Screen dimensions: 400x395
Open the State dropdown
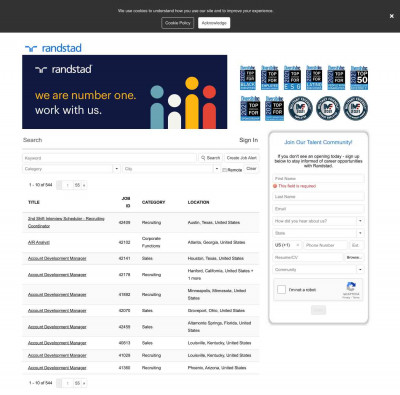pyautogui.click(x=318, y=233)
